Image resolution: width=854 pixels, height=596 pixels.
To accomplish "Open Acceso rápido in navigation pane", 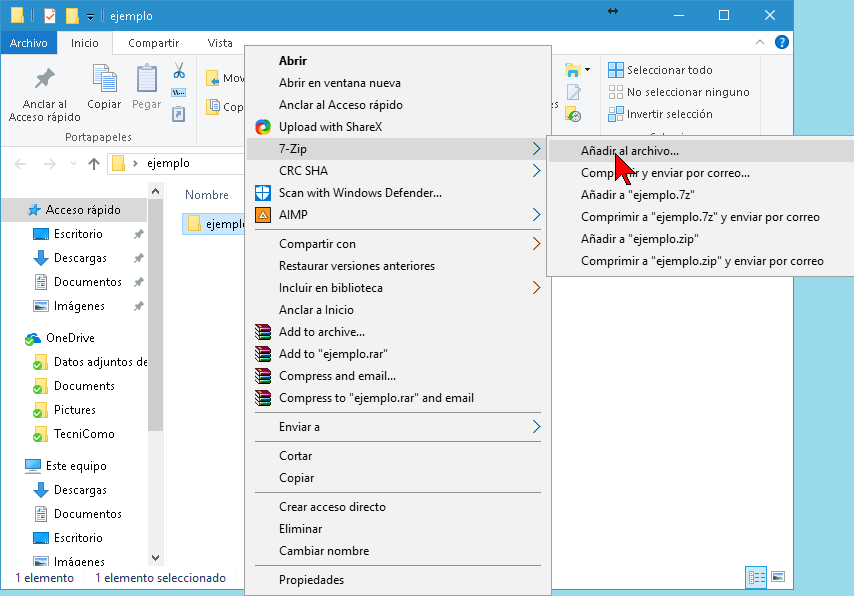I will click(74, 210).
